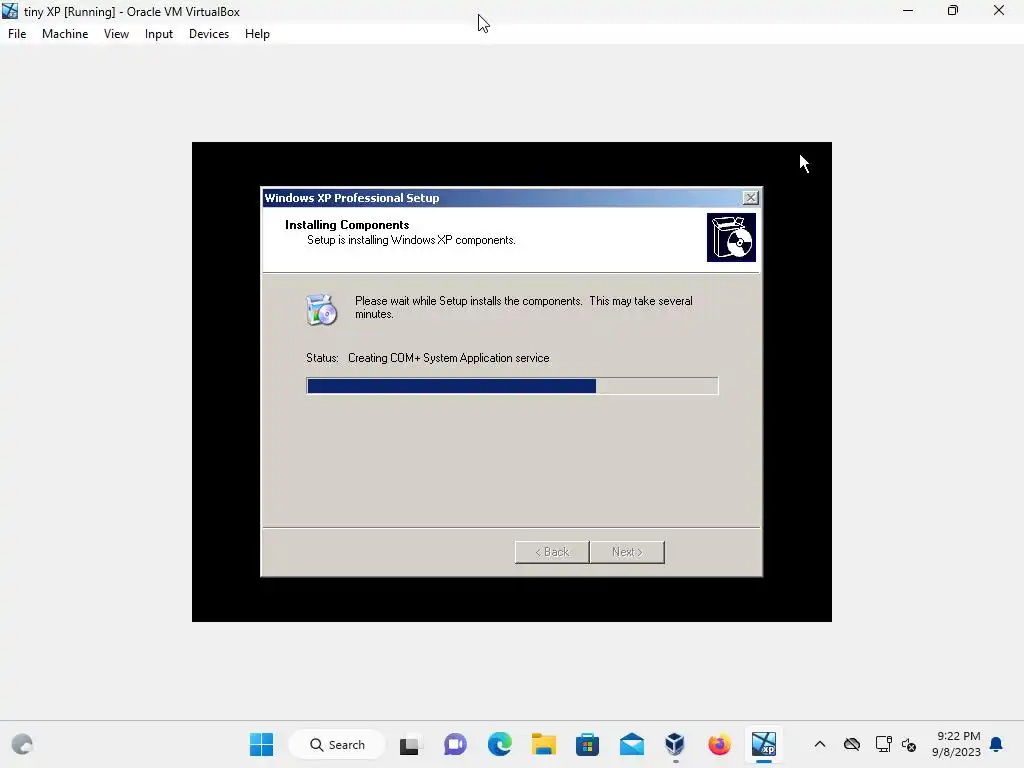This screenshot has width=1024, height=768.
Task: Open the Devices menu
Action: pyautogui.click(x=209, y=34)
